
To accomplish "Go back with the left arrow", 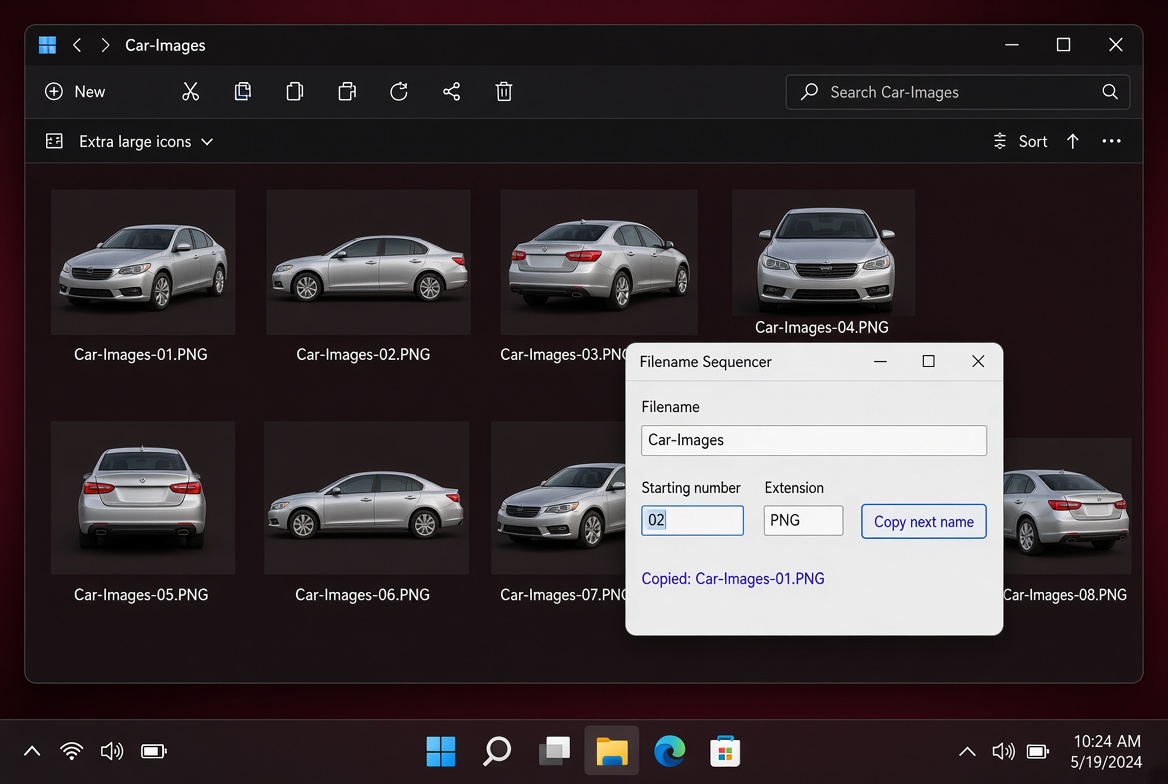I will 77,45.
